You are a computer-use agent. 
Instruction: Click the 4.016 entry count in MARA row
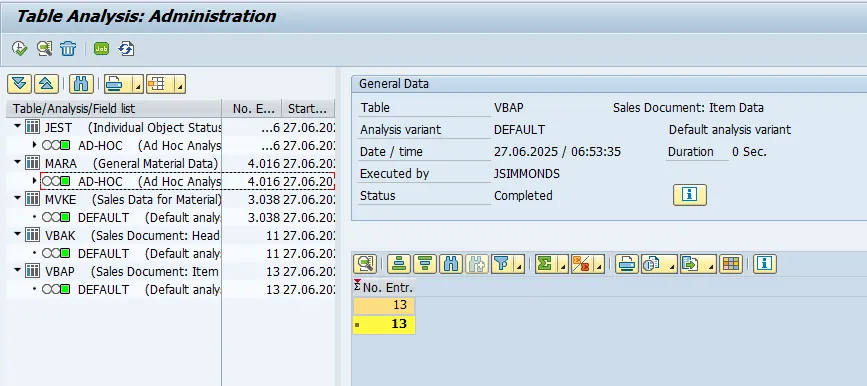[x=264, y=164]
